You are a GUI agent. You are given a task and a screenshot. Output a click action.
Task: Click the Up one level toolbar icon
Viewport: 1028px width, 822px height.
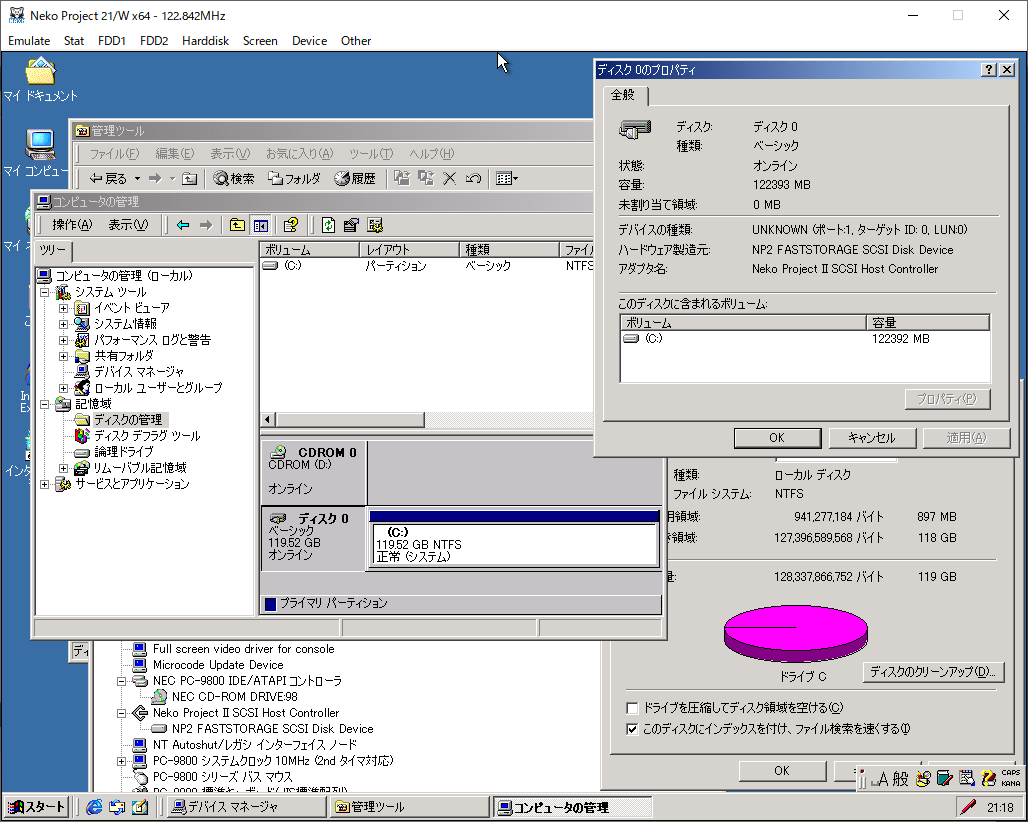click(237, 225)
